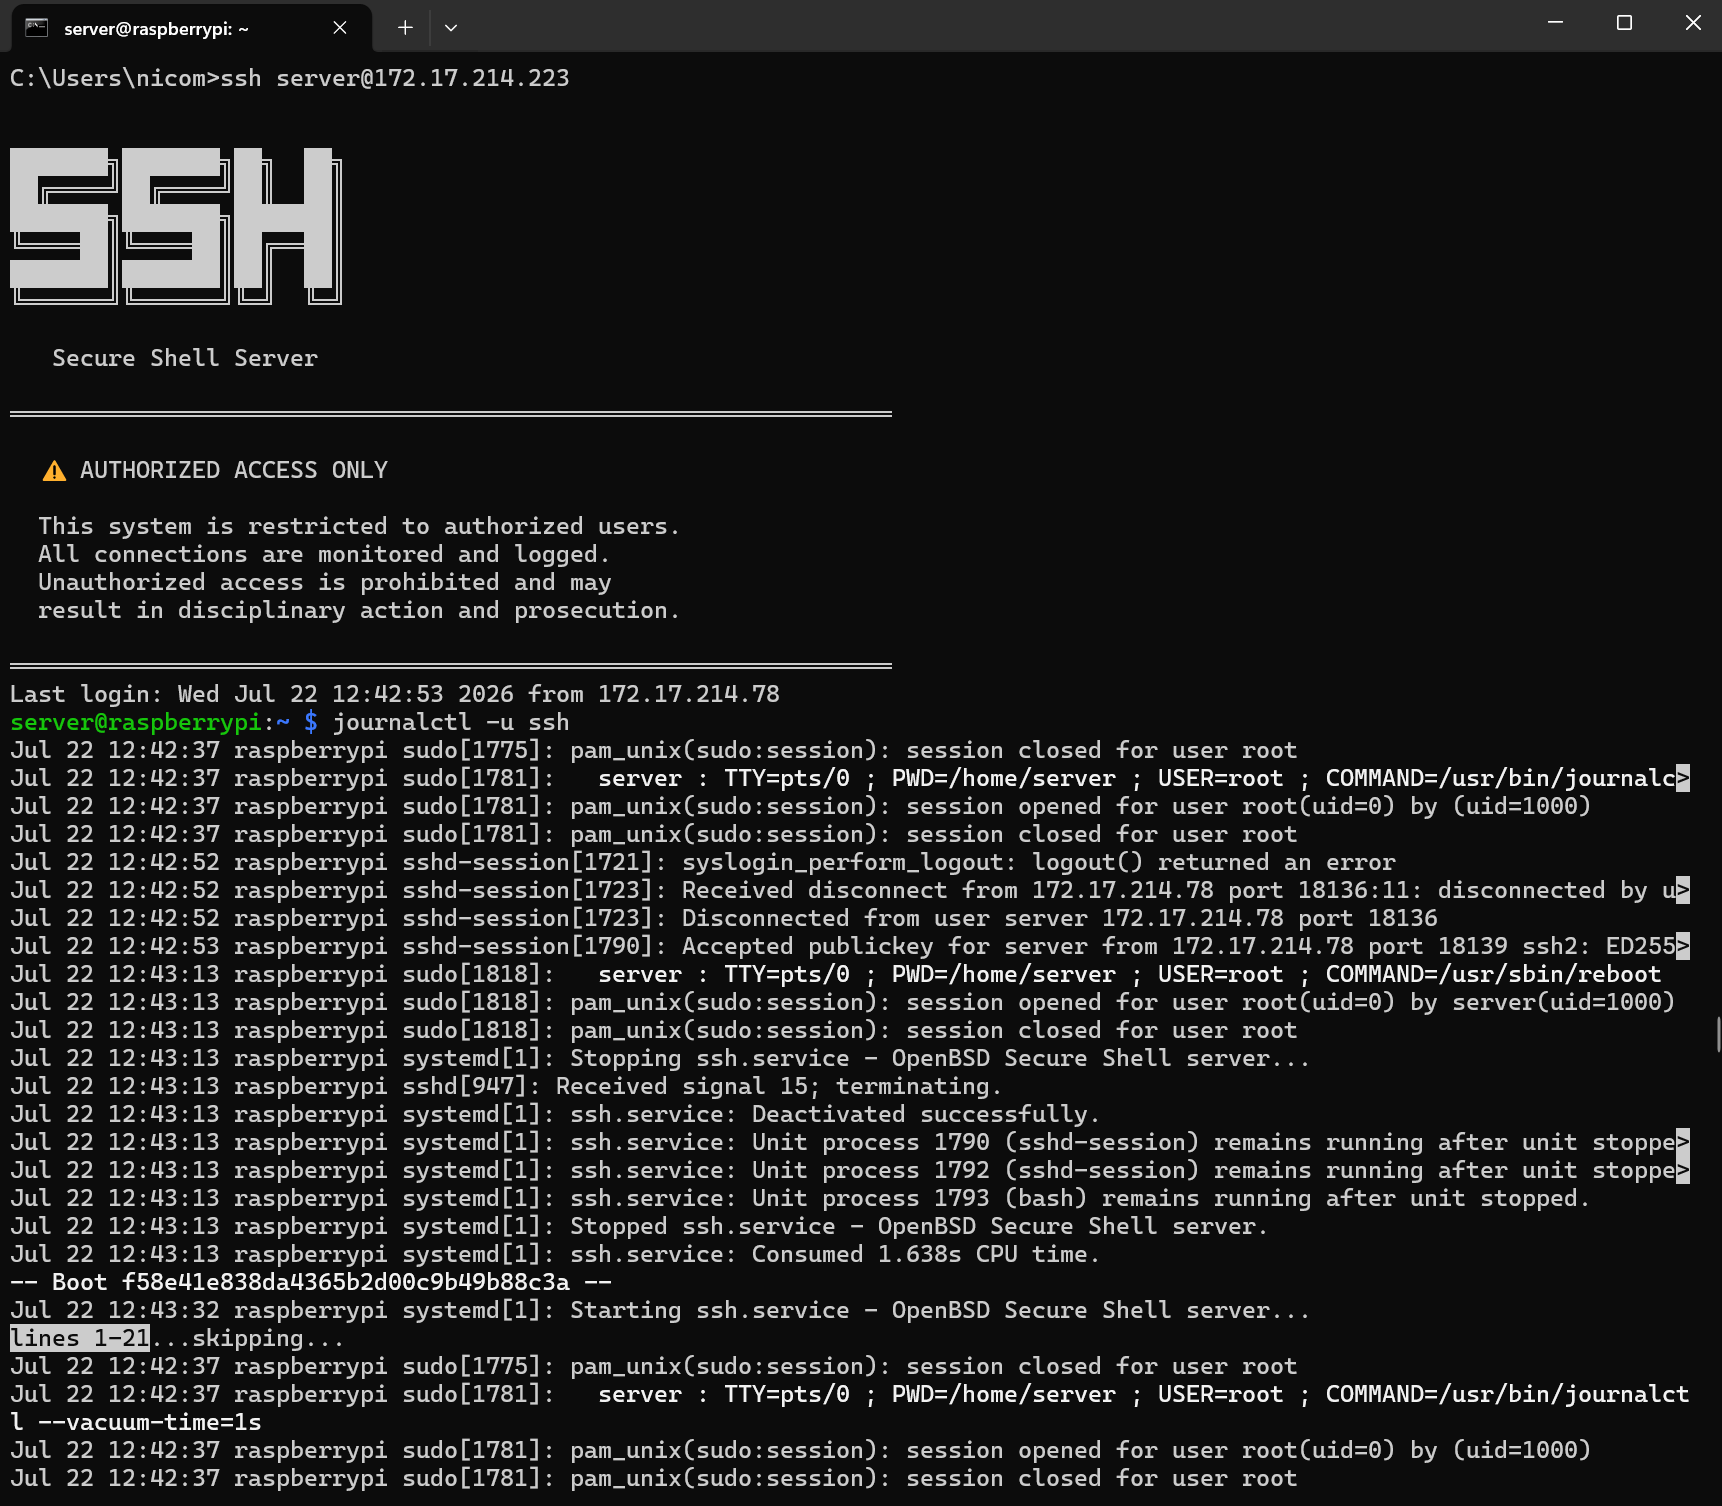The width and height of the screenshot is (1722, 1506).
Task: Click the truncation marker on the Unit process 1792 line
Action: tap(1683, 1170)
